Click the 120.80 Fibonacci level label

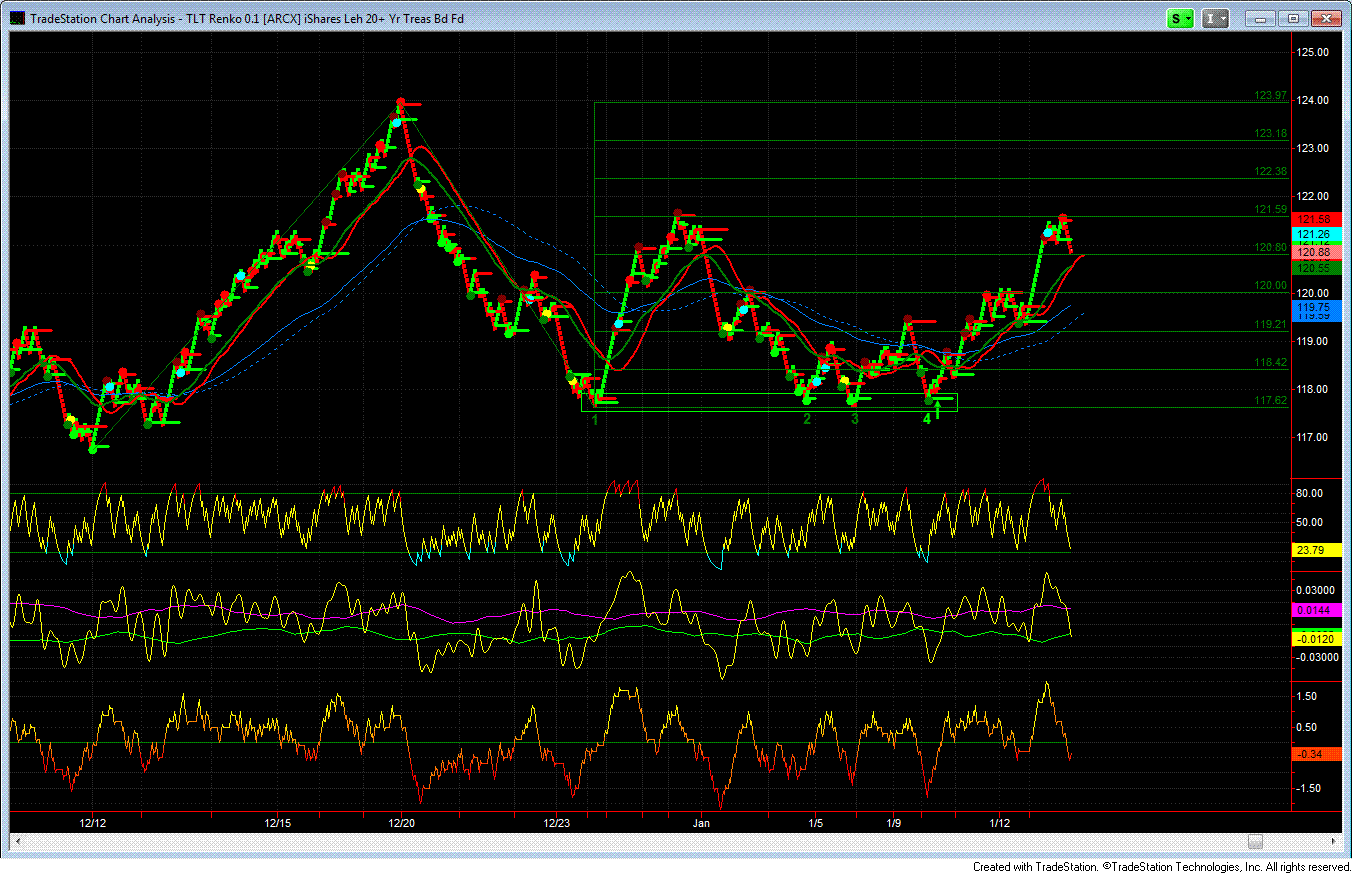tap(1270, 248)
